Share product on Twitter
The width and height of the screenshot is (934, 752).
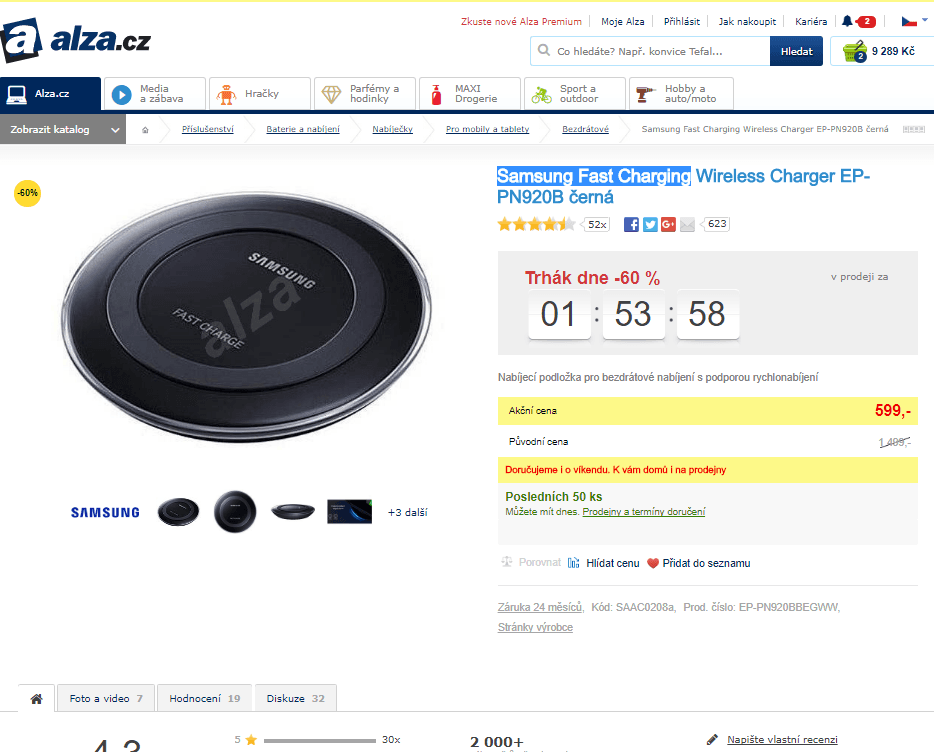(650, 225)
